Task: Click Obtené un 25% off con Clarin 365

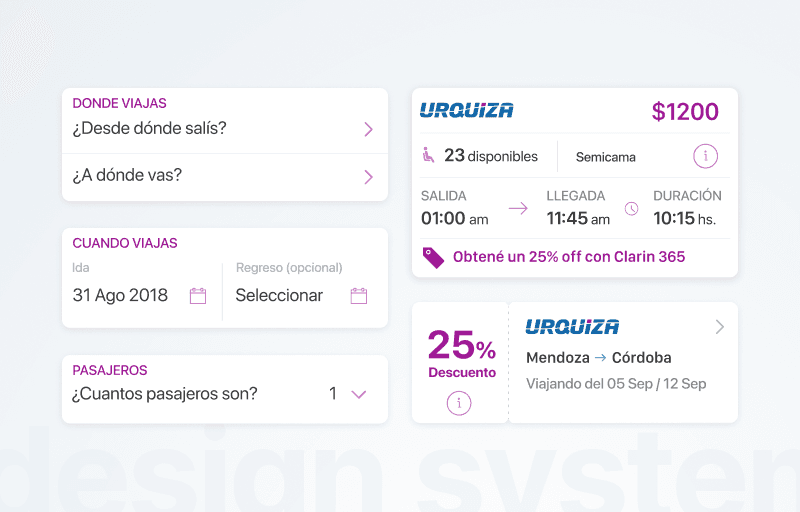Action: coord(569,257)
